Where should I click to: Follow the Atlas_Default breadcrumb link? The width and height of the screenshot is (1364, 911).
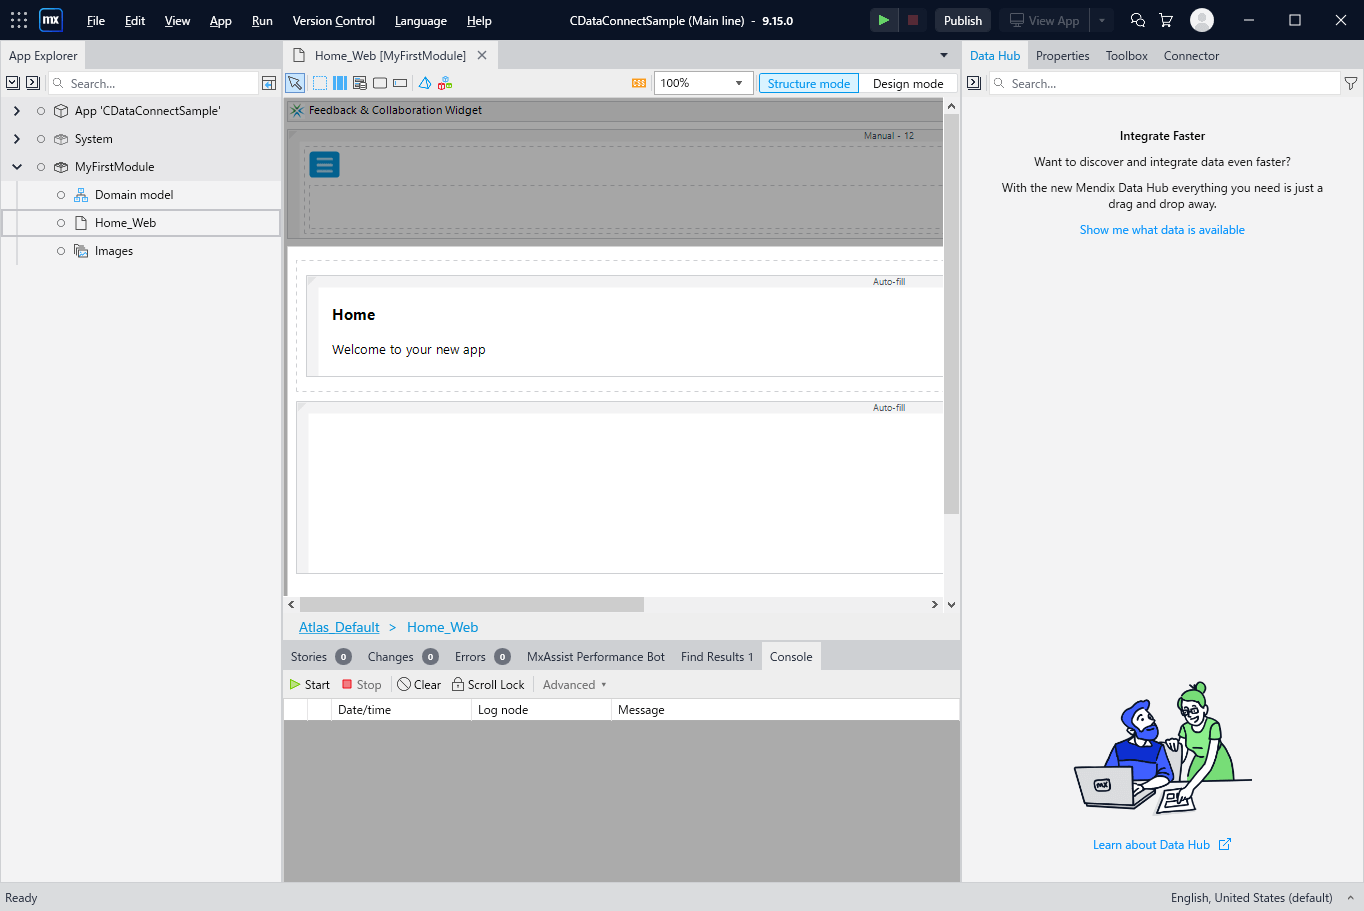click(339, 627)
